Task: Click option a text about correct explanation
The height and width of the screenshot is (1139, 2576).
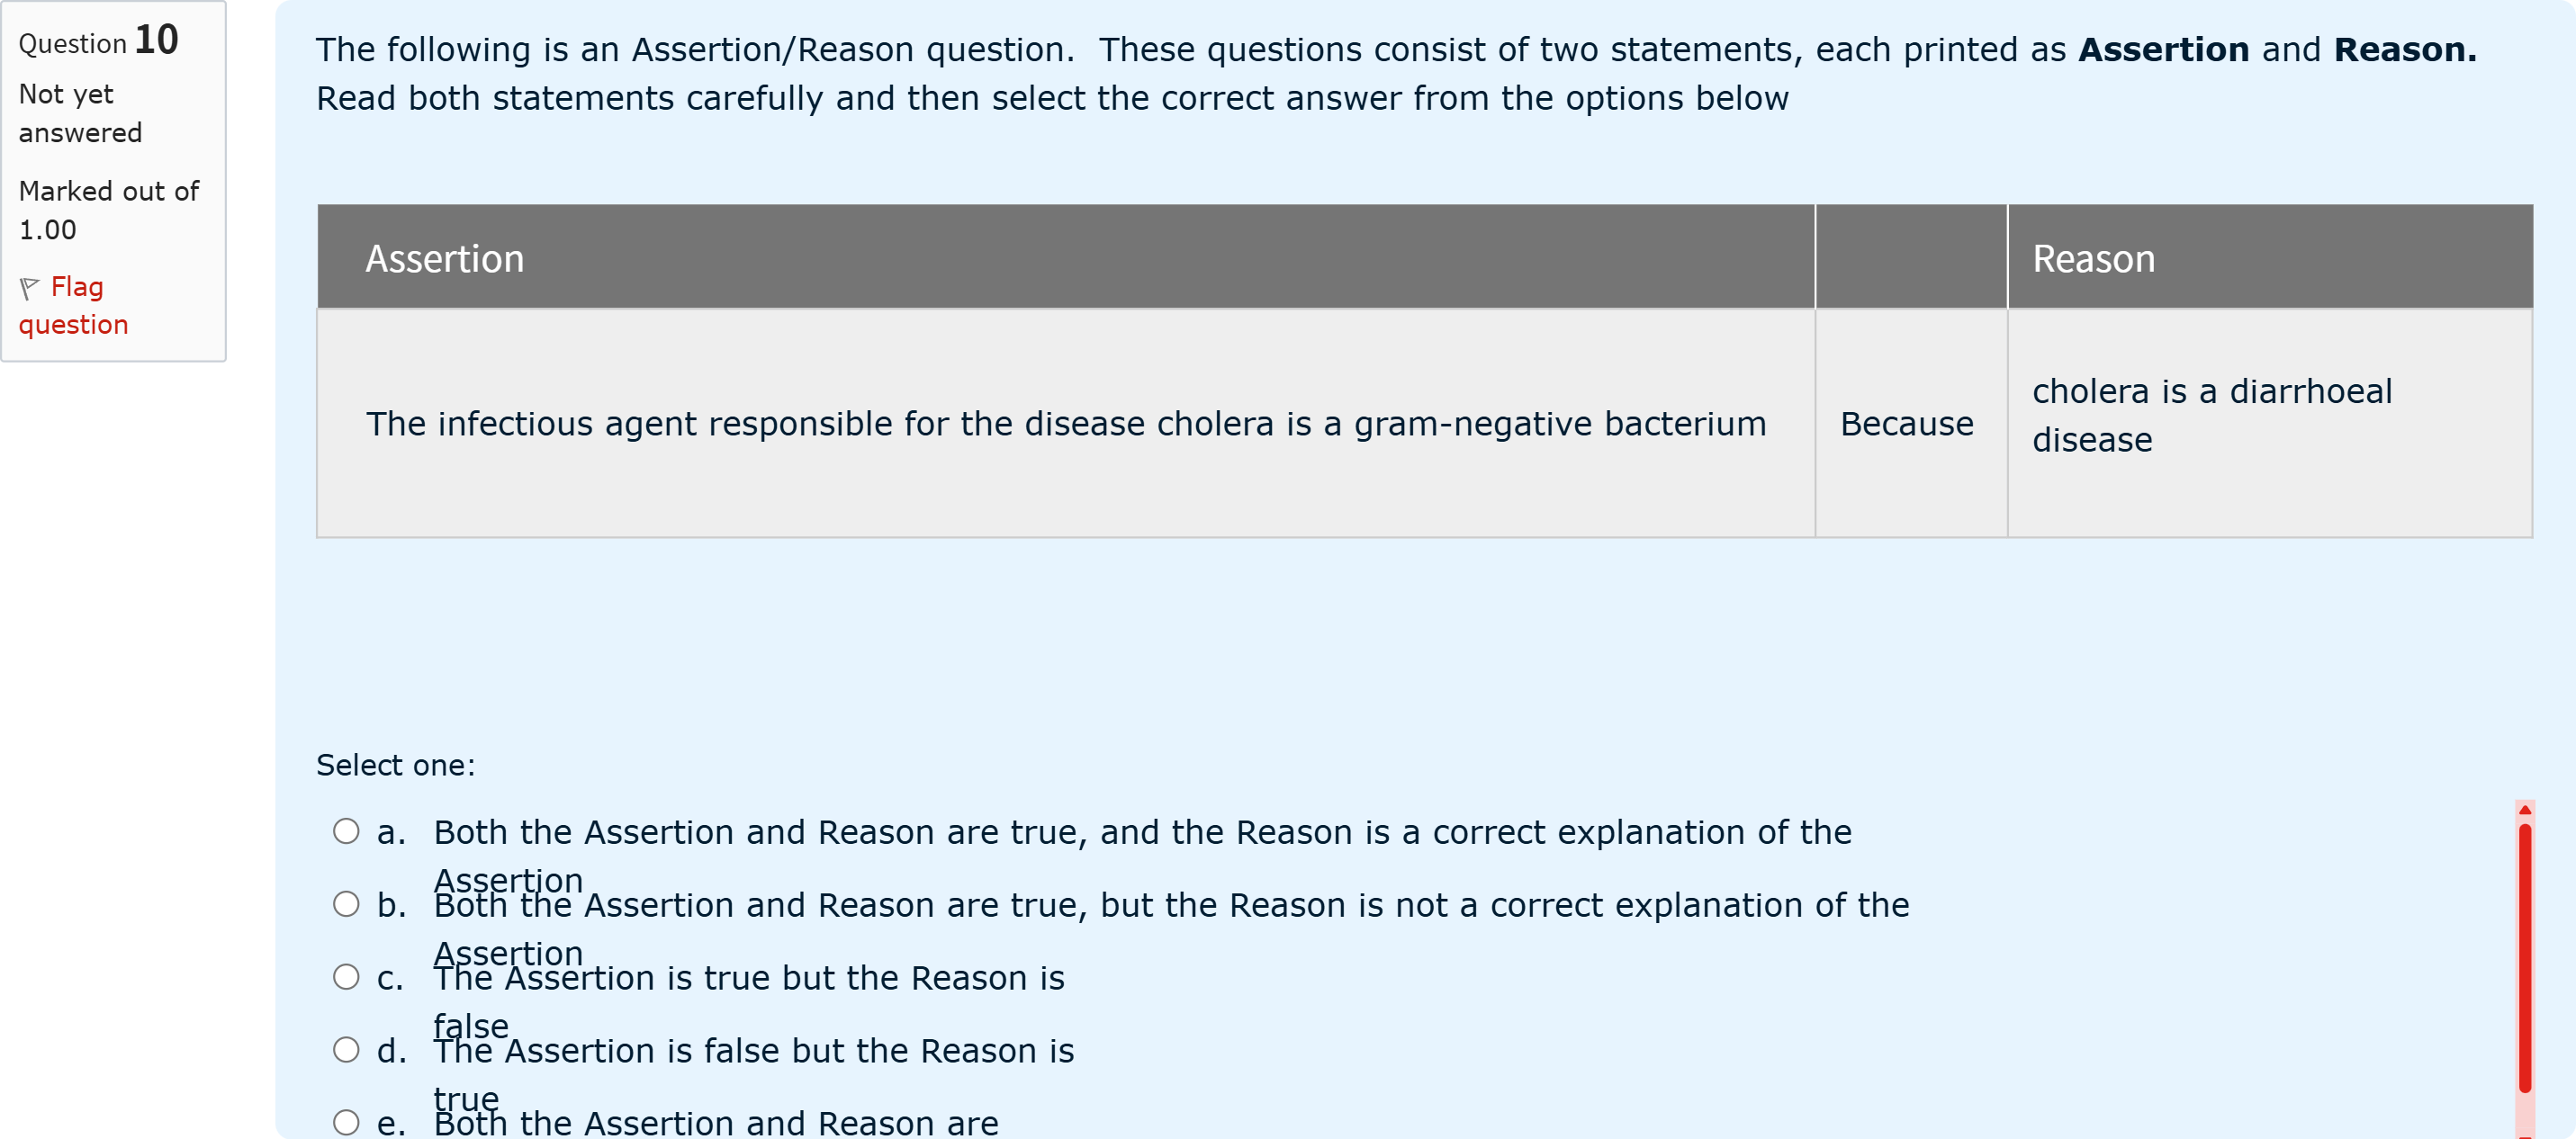Action: [1142, 856]
